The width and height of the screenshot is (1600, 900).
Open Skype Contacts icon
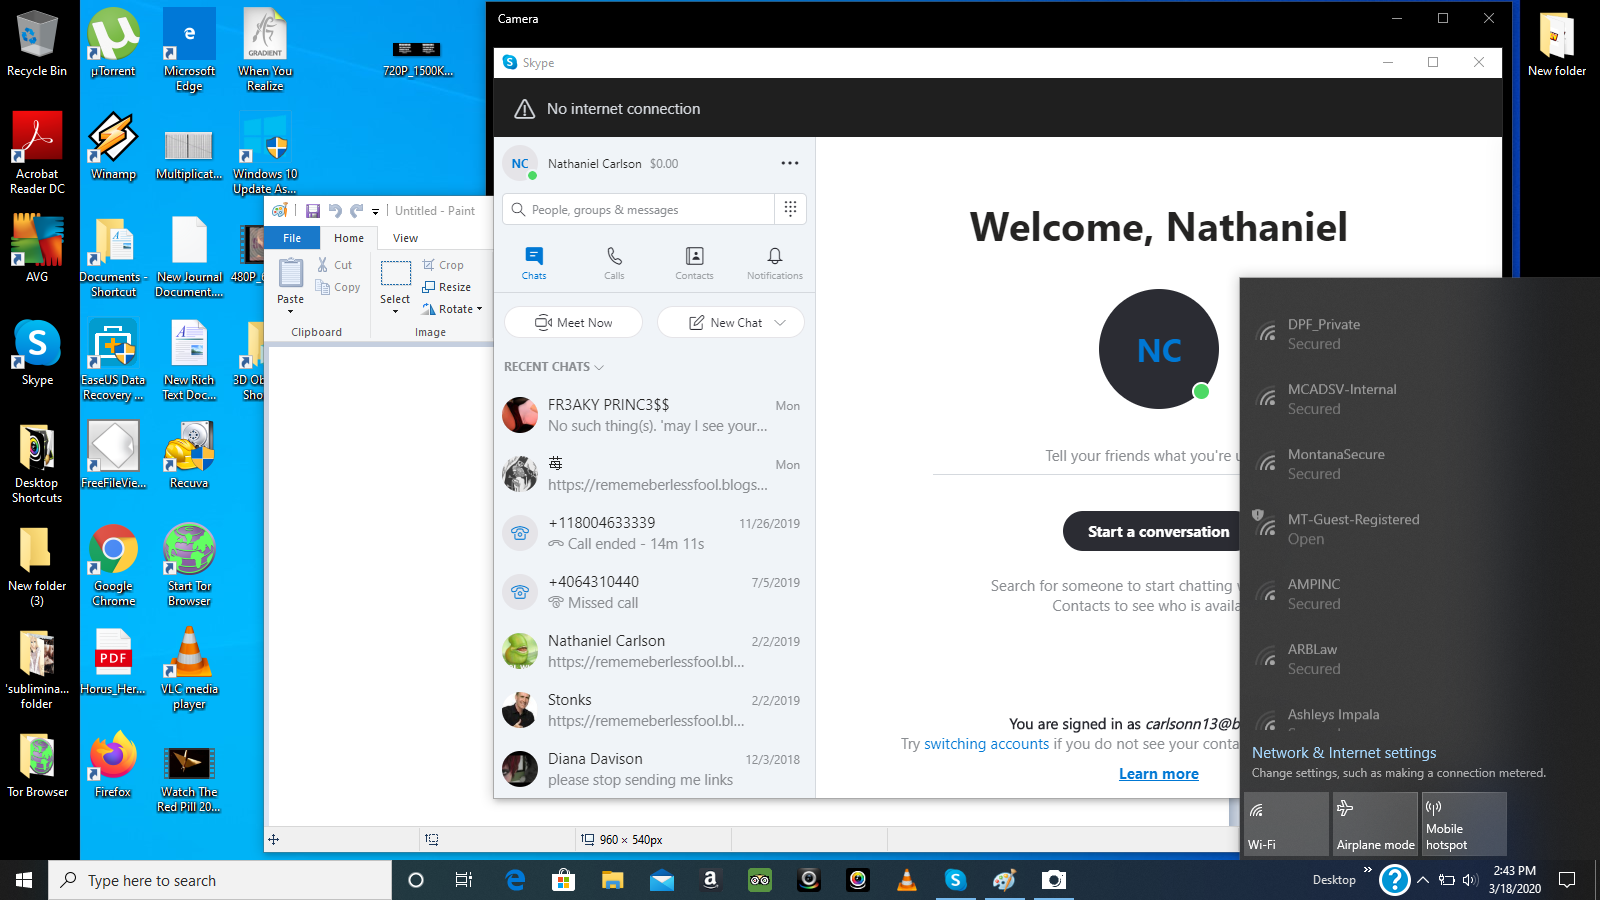click(x=694, y=264)
